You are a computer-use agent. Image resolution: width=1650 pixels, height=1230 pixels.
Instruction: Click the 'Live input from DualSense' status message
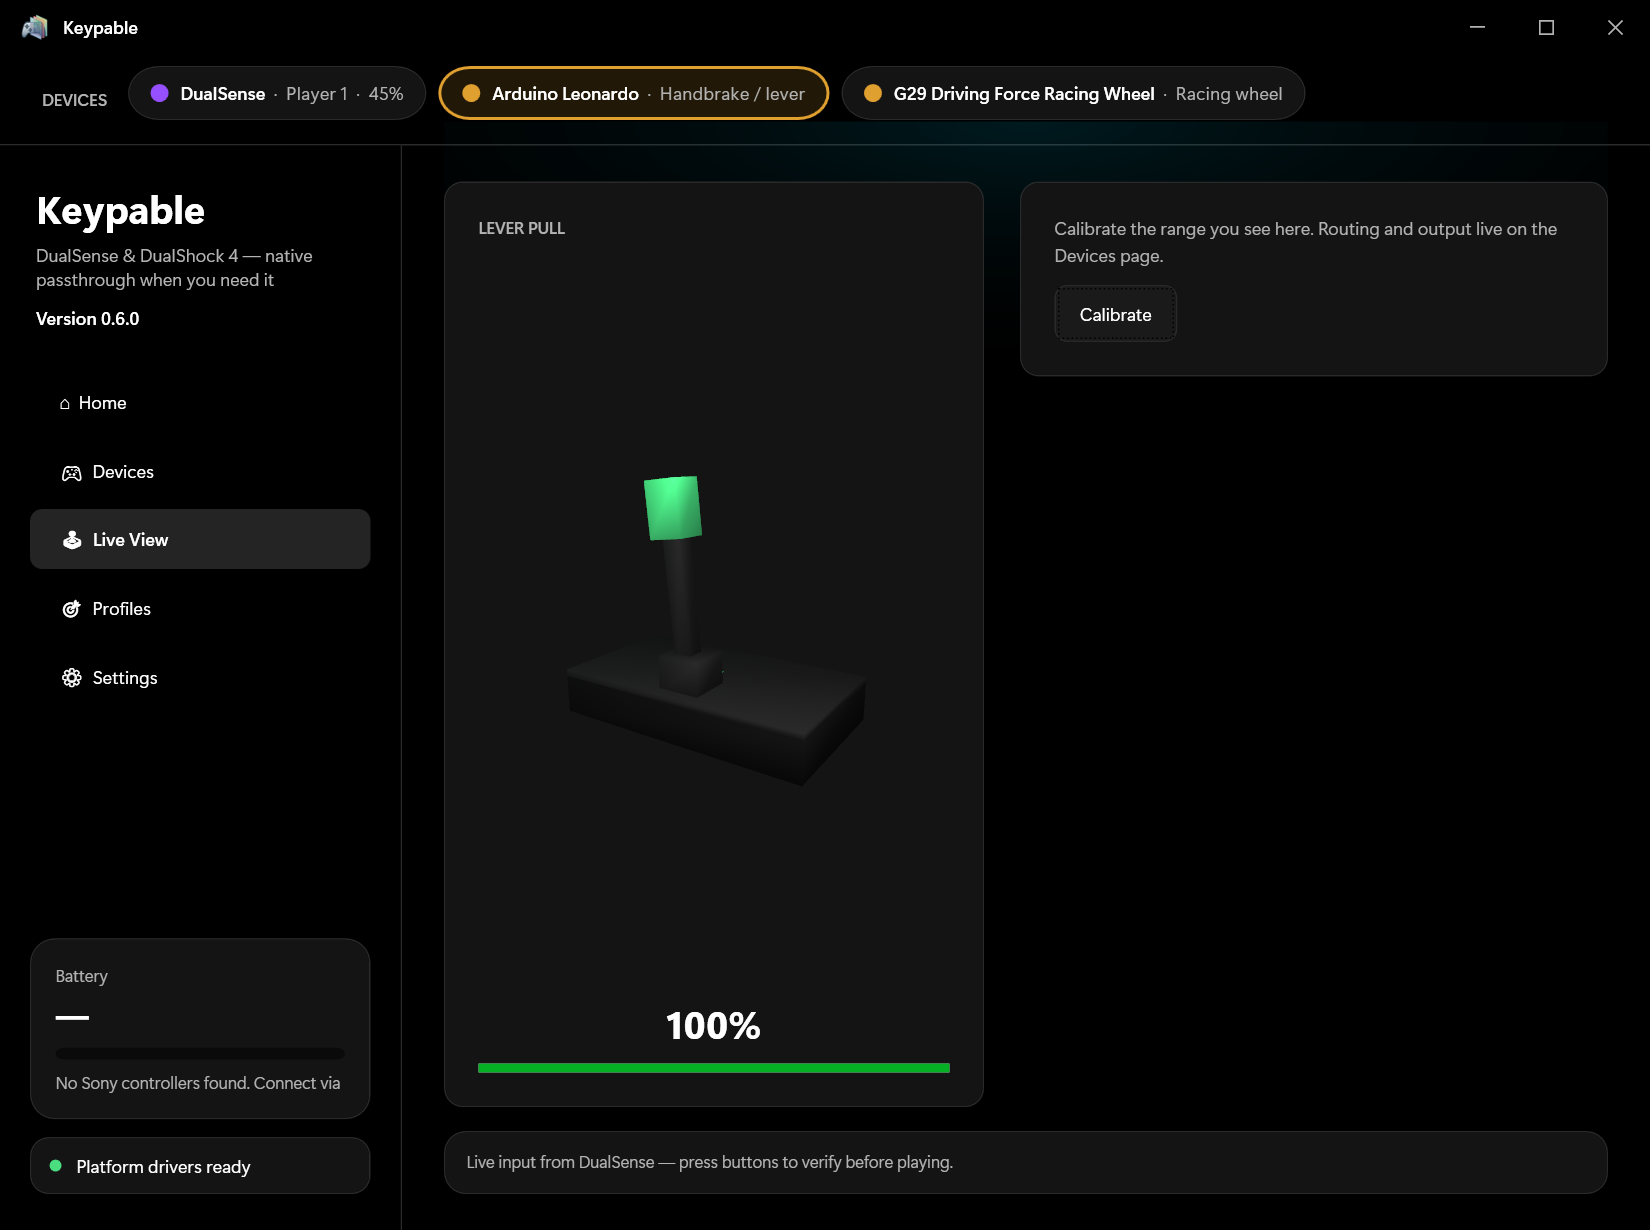tap(710, 1162)
